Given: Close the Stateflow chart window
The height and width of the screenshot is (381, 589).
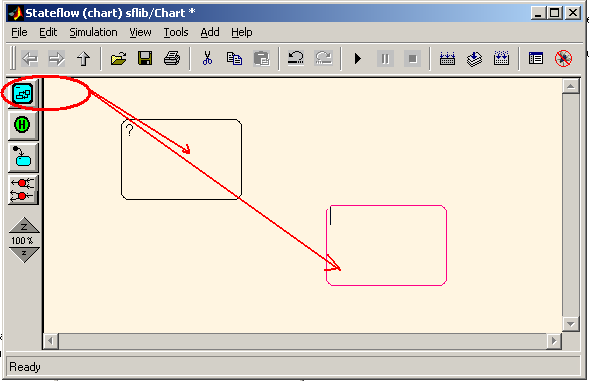Looking at the screenshot, I should click(x=573, y=13).
